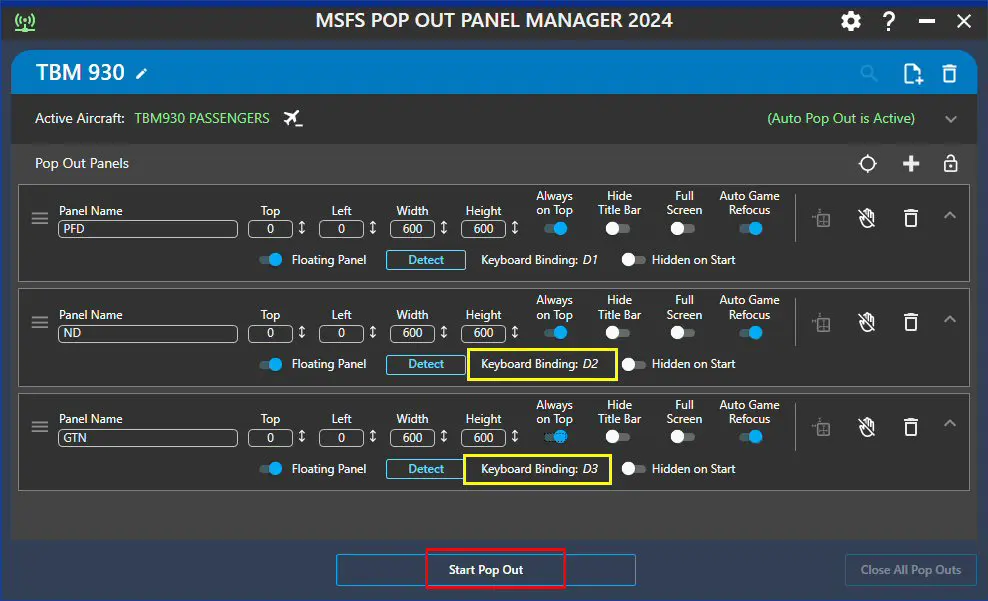Viewport: 988px width, 601px height.
Task: Click the Width field of PFD panel
Action: [413, 229]
